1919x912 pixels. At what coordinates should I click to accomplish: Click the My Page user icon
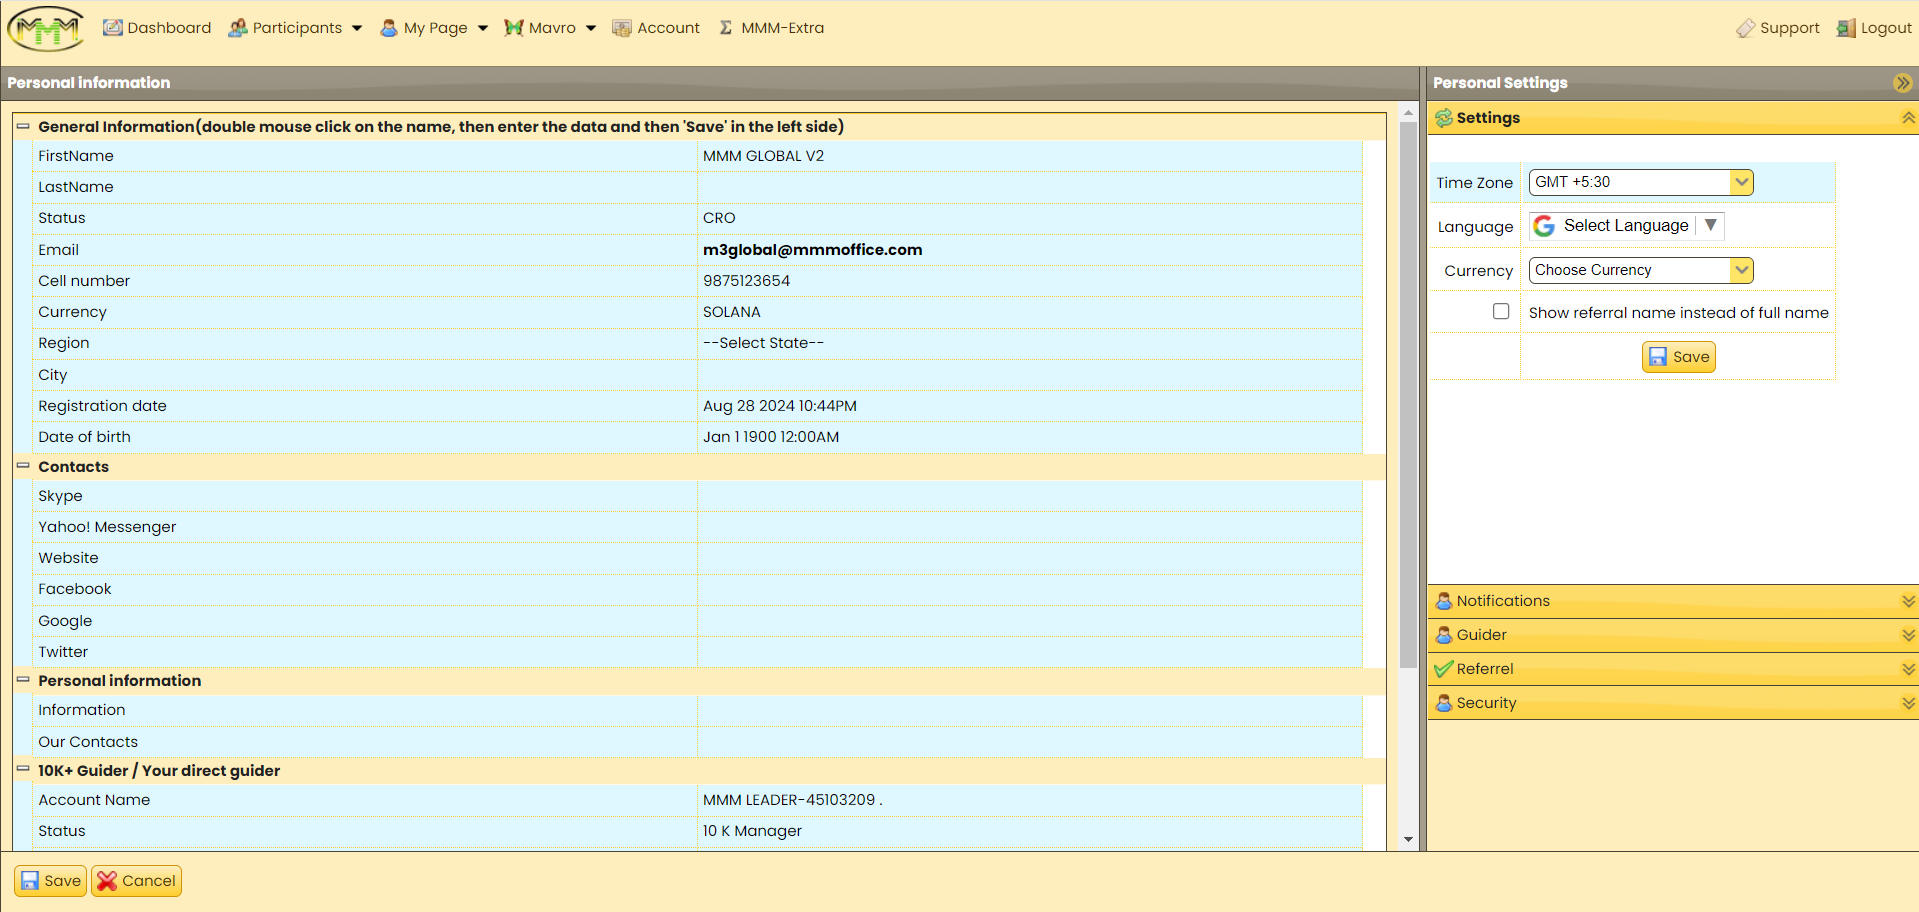(389, 28)
